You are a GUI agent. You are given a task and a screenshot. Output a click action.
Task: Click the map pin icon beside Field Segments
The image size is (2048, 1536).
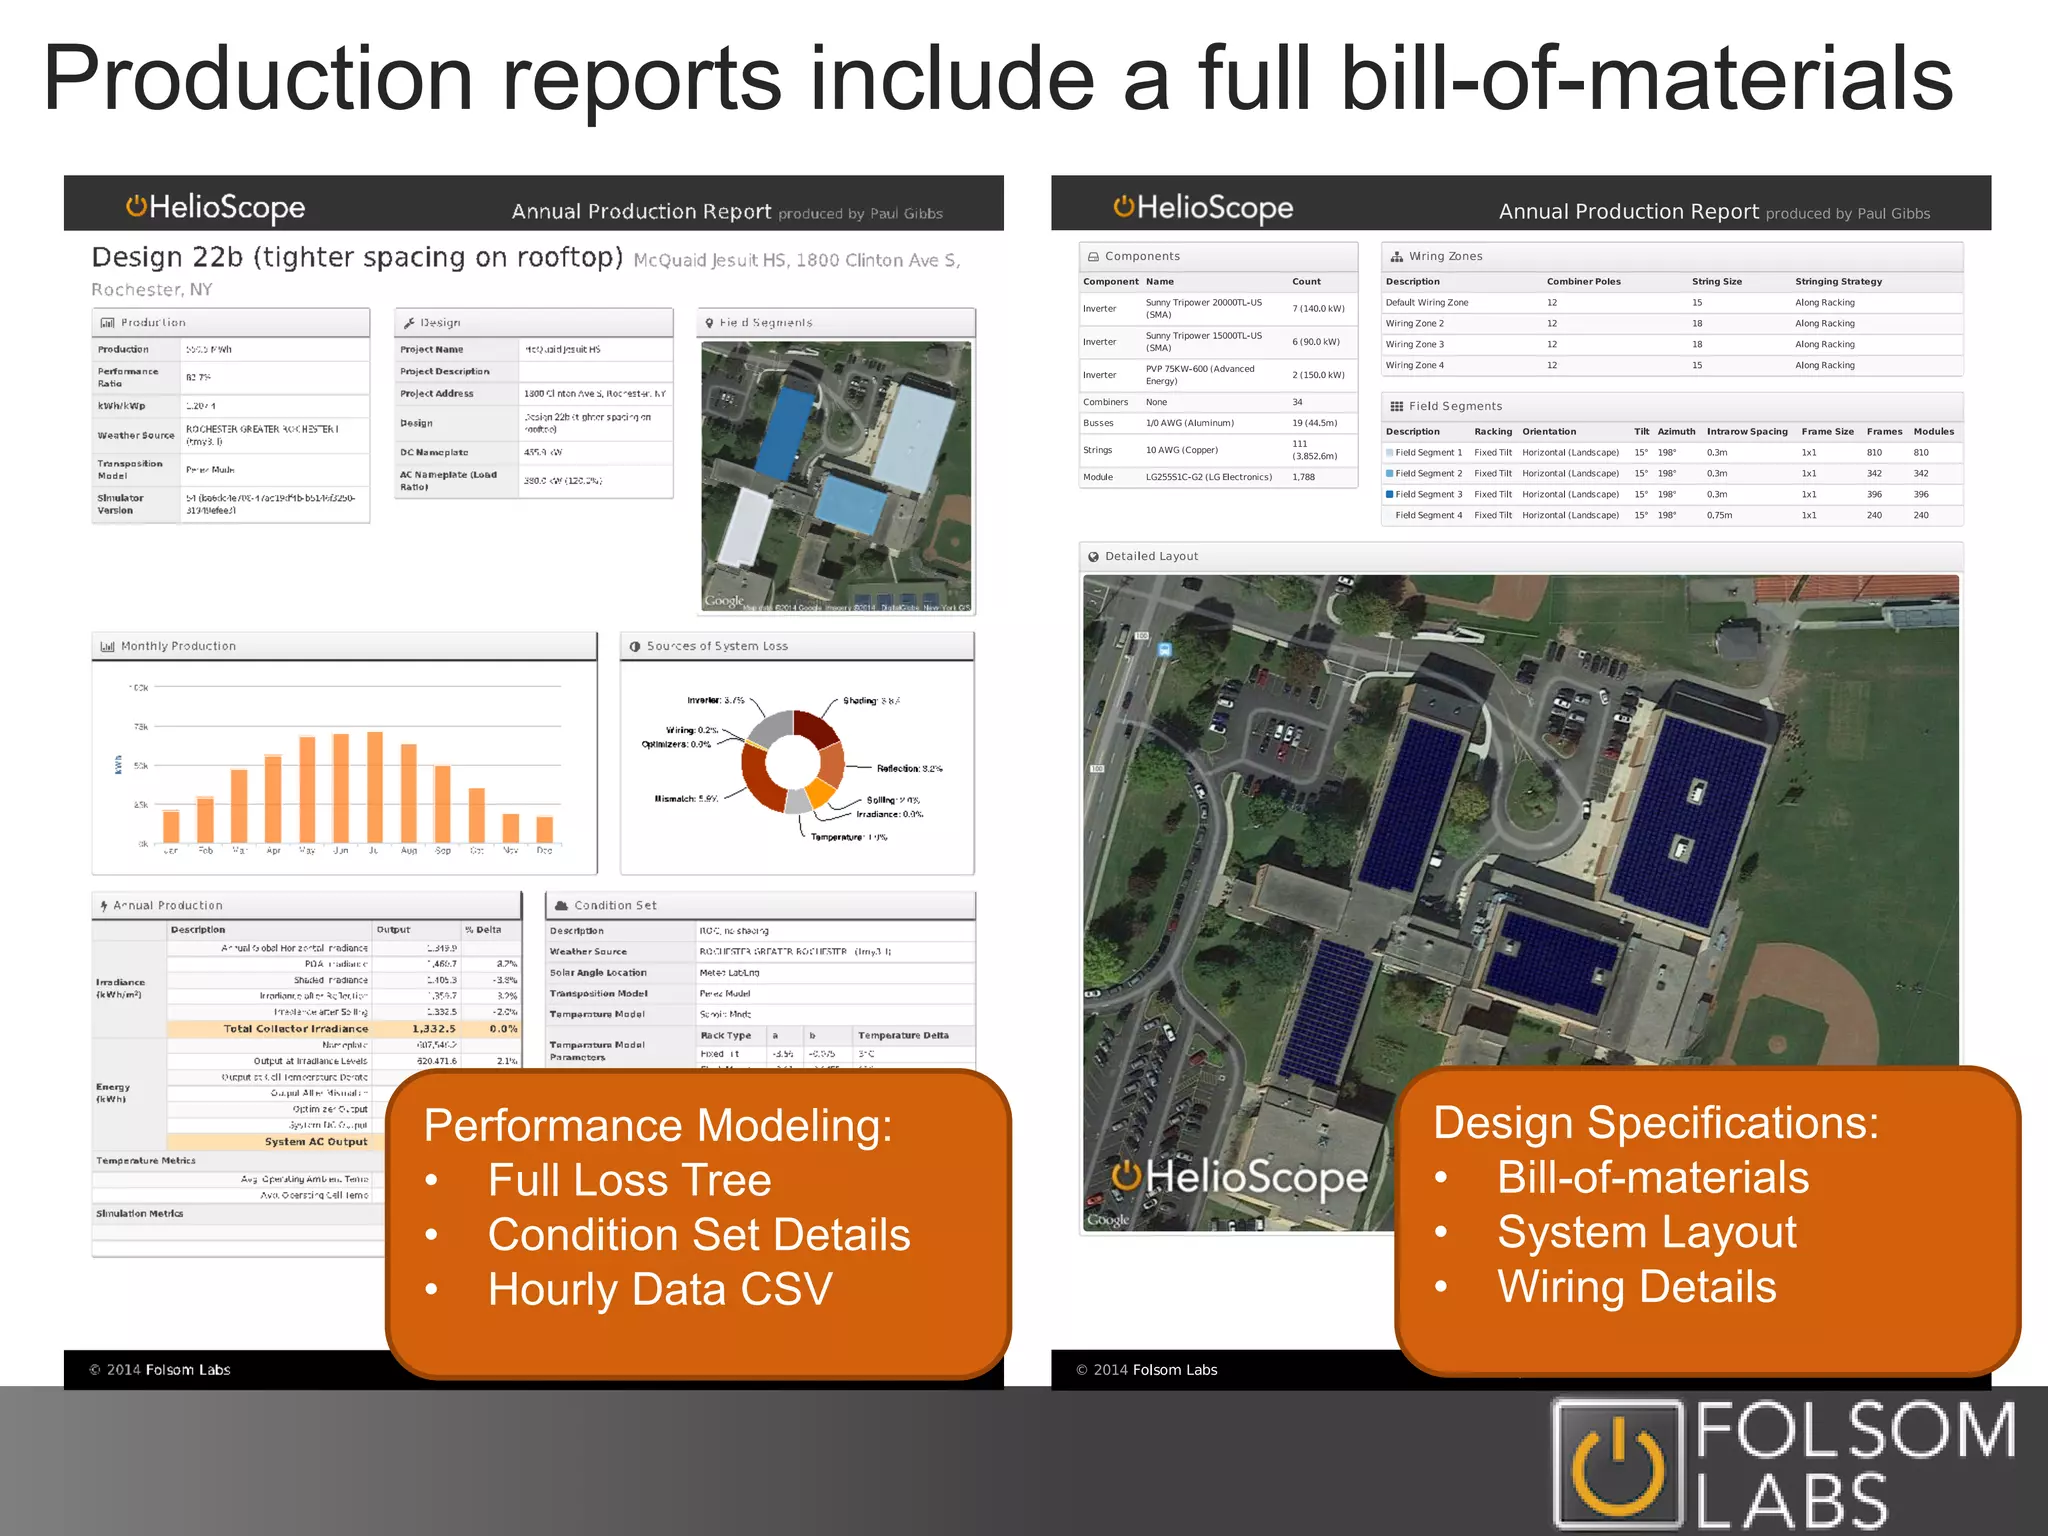[x=709, y=323]
